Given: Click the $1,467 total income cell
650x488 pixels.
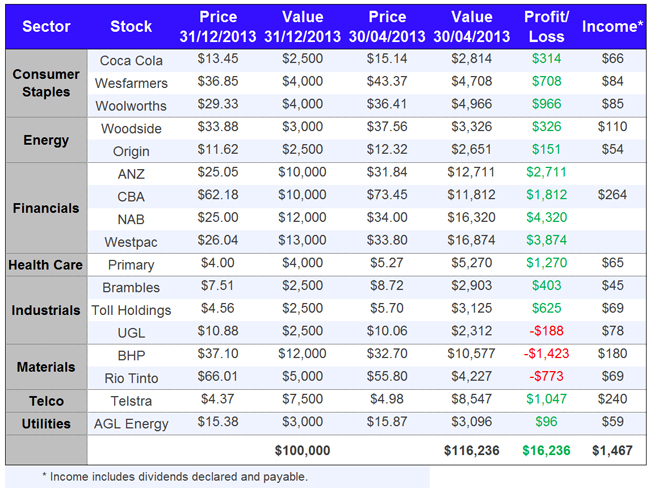Looking at the screenshot, I should 611,451.
